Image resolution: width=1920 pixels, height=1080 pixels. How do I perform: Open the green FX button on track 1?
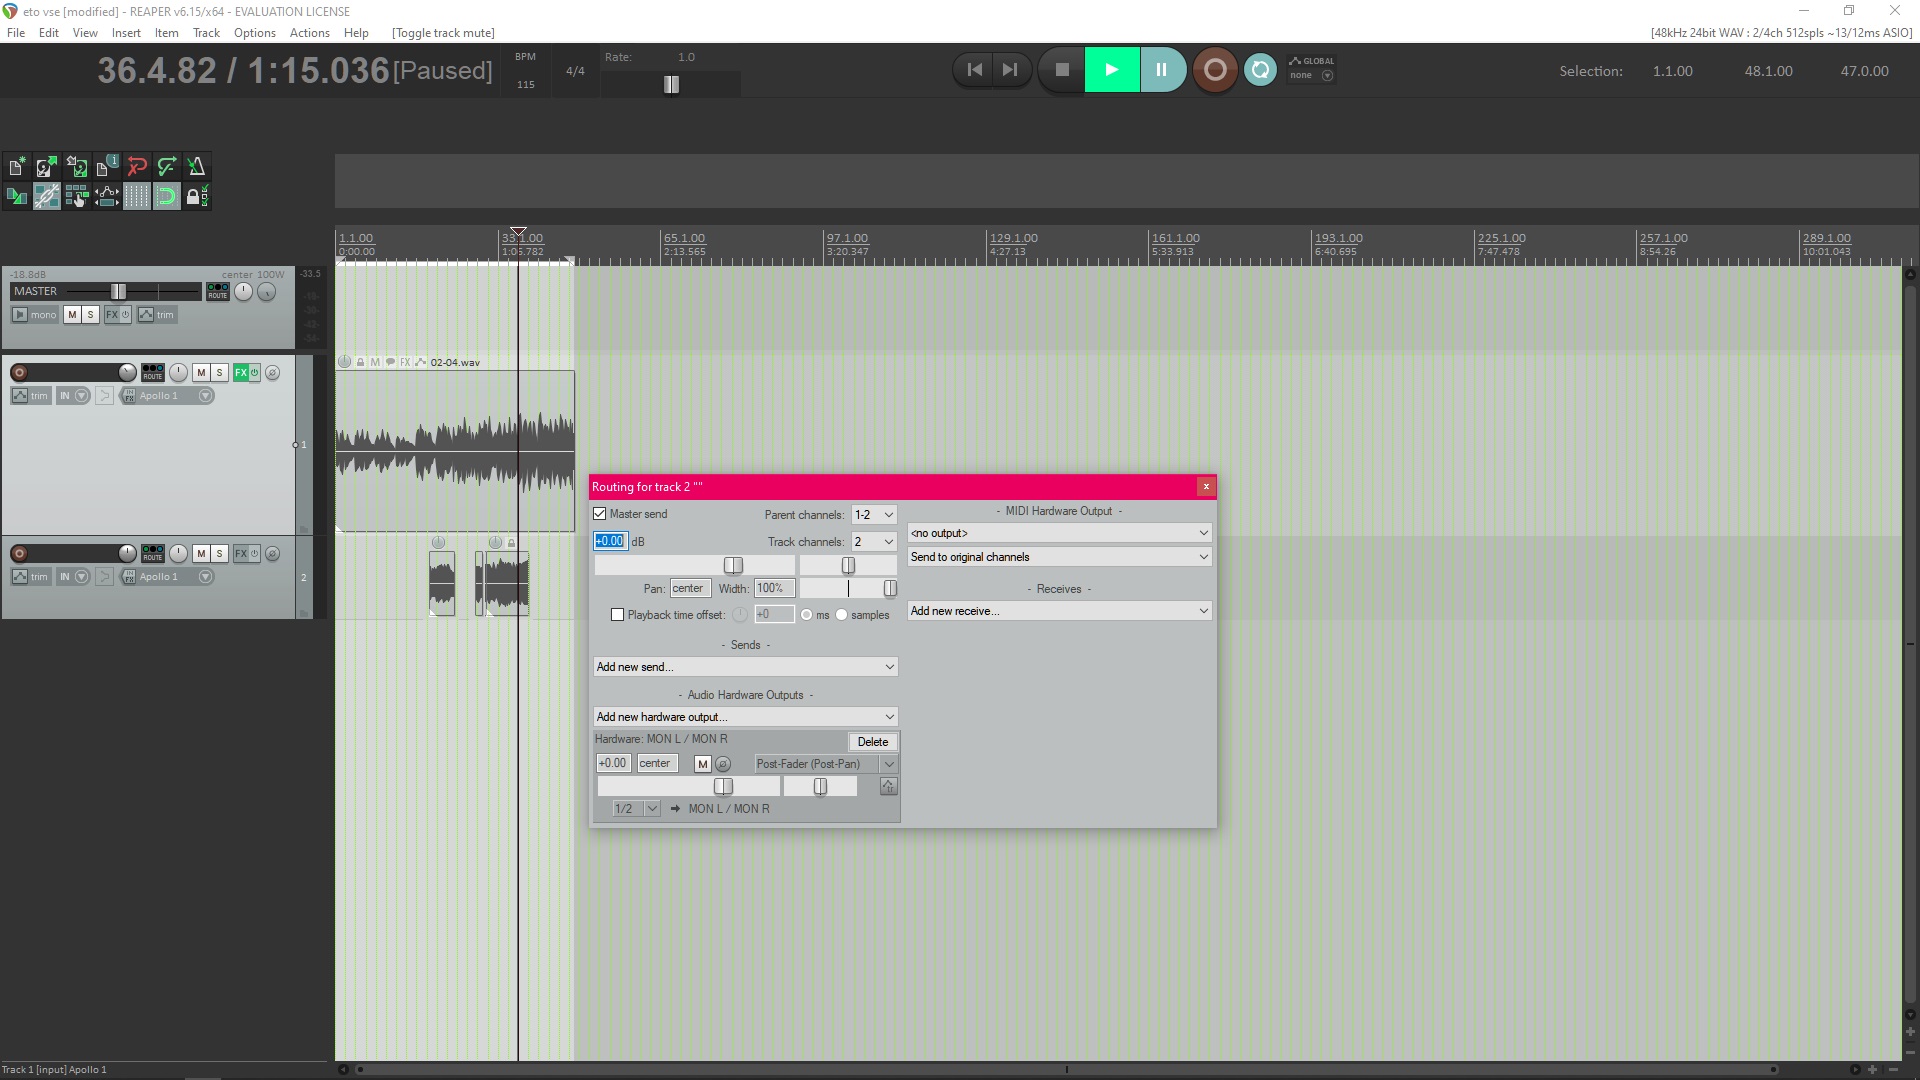click(x=241, y=373)
